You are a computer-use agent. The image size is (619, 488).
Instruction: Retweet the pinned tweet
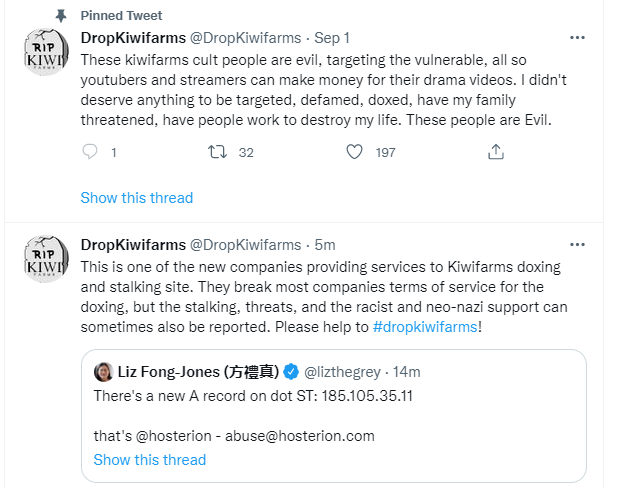coord(216,153)
